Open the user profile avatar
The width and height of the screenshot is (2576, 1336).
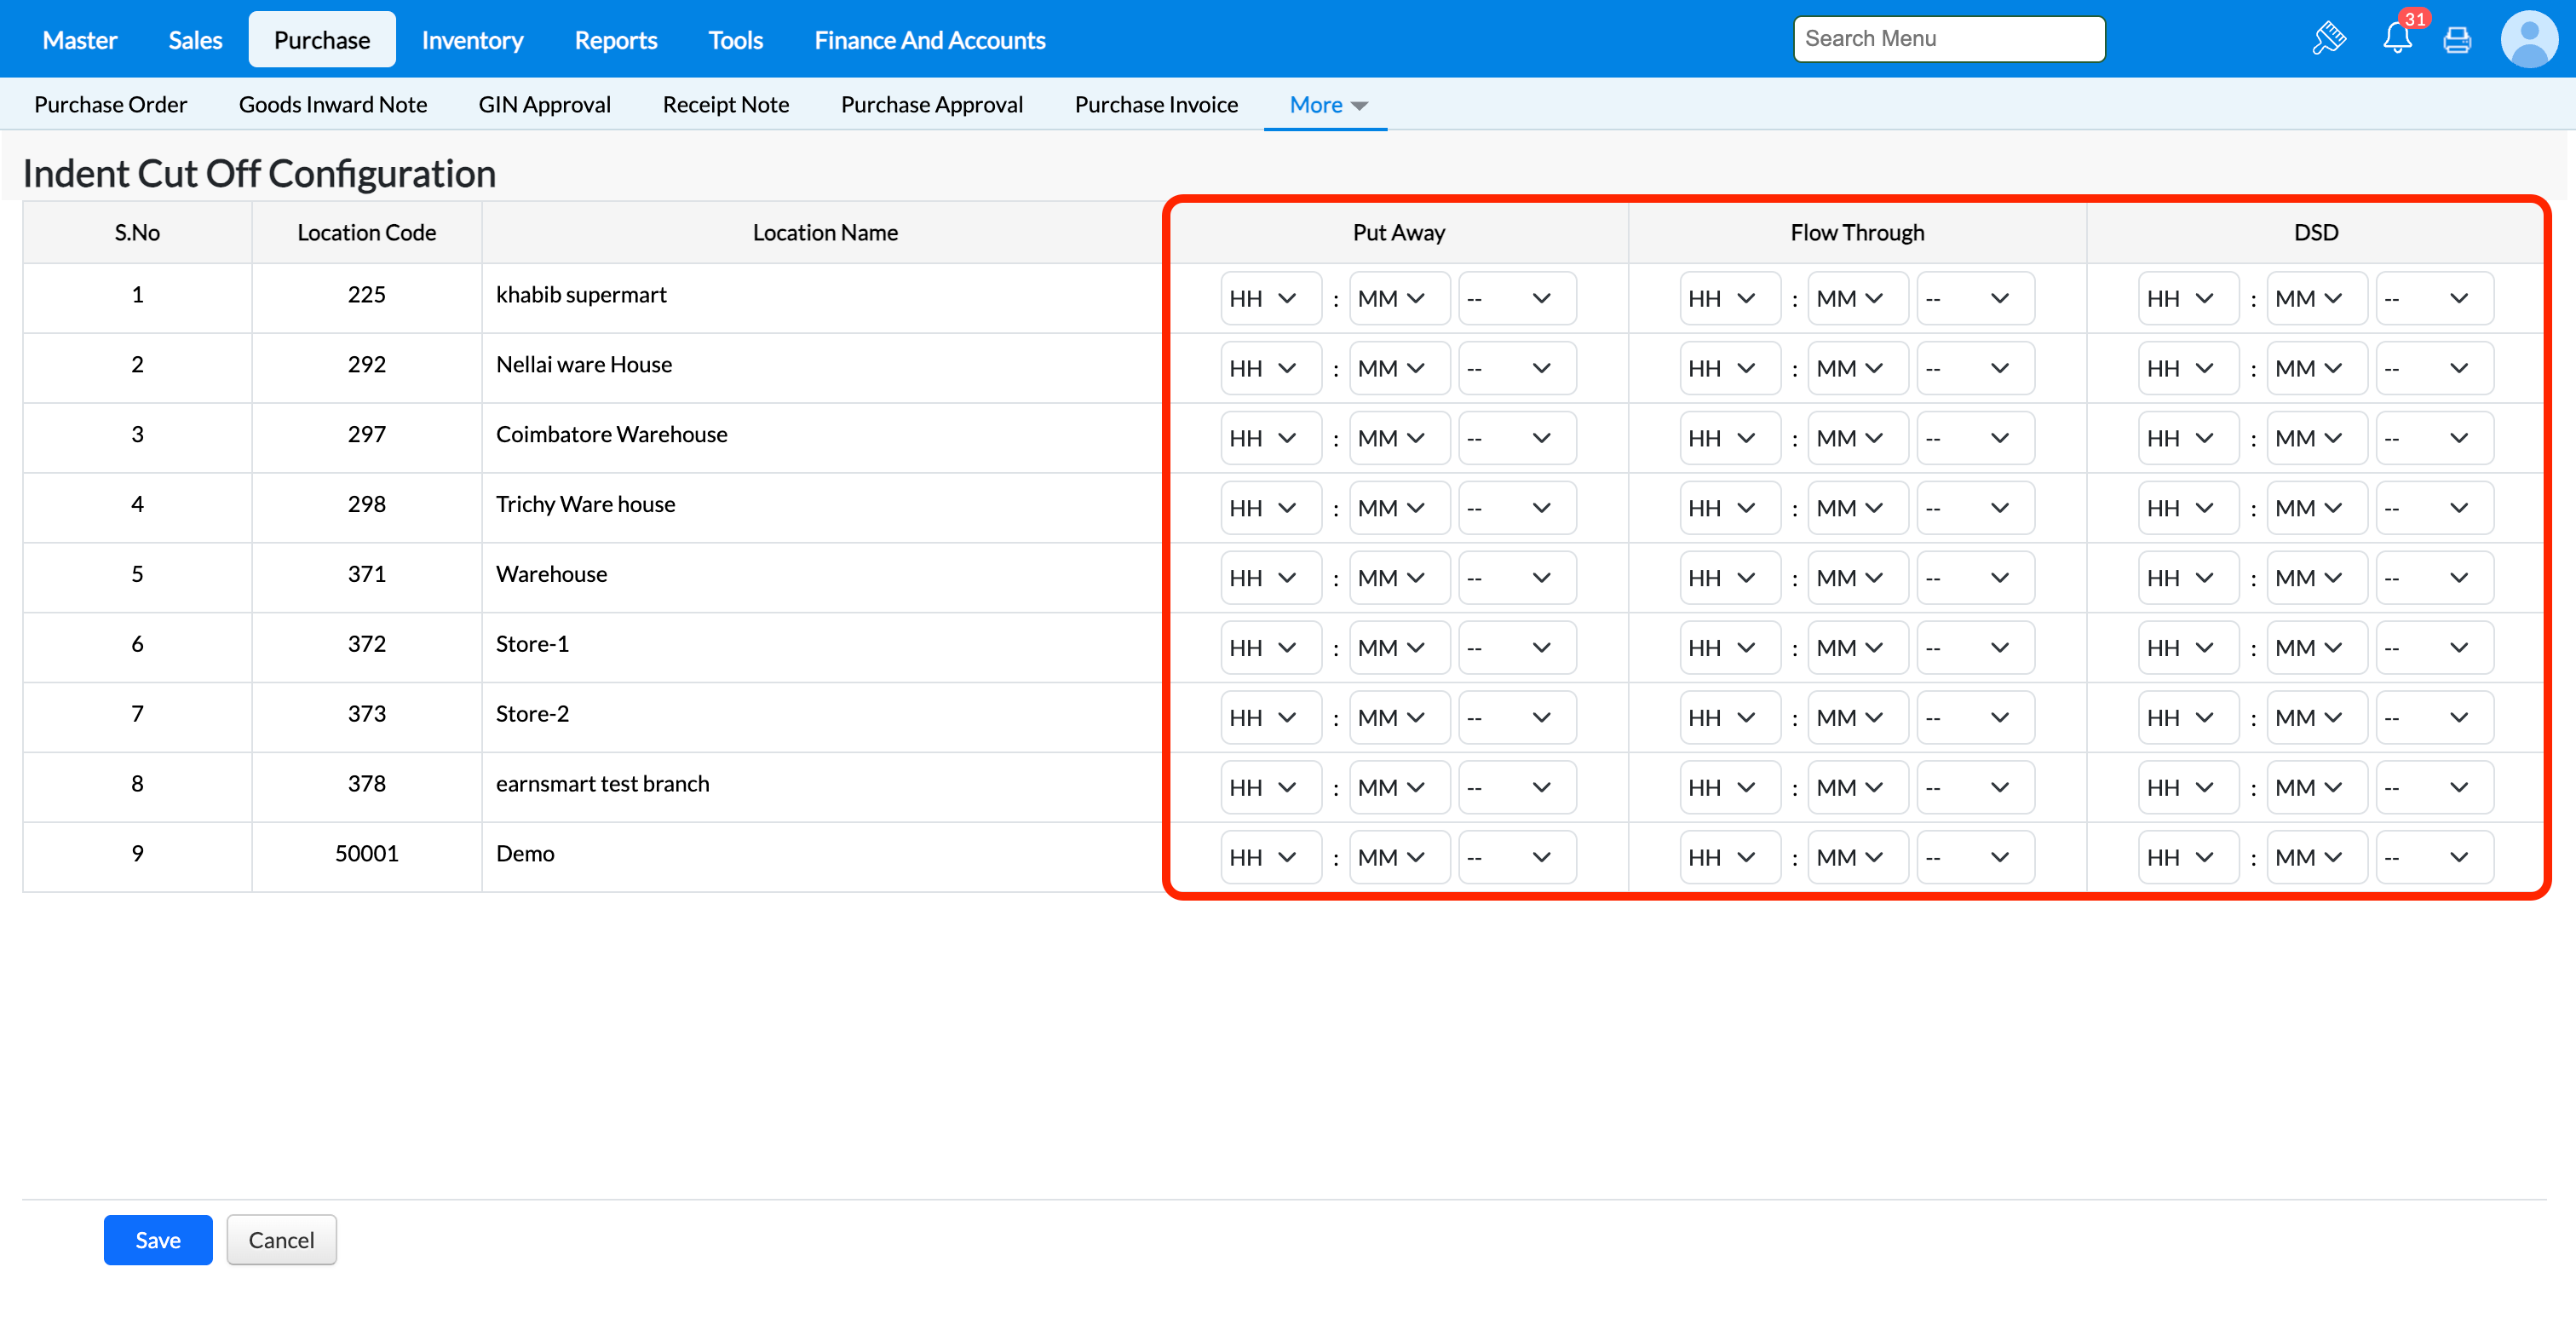[2528, 39]
